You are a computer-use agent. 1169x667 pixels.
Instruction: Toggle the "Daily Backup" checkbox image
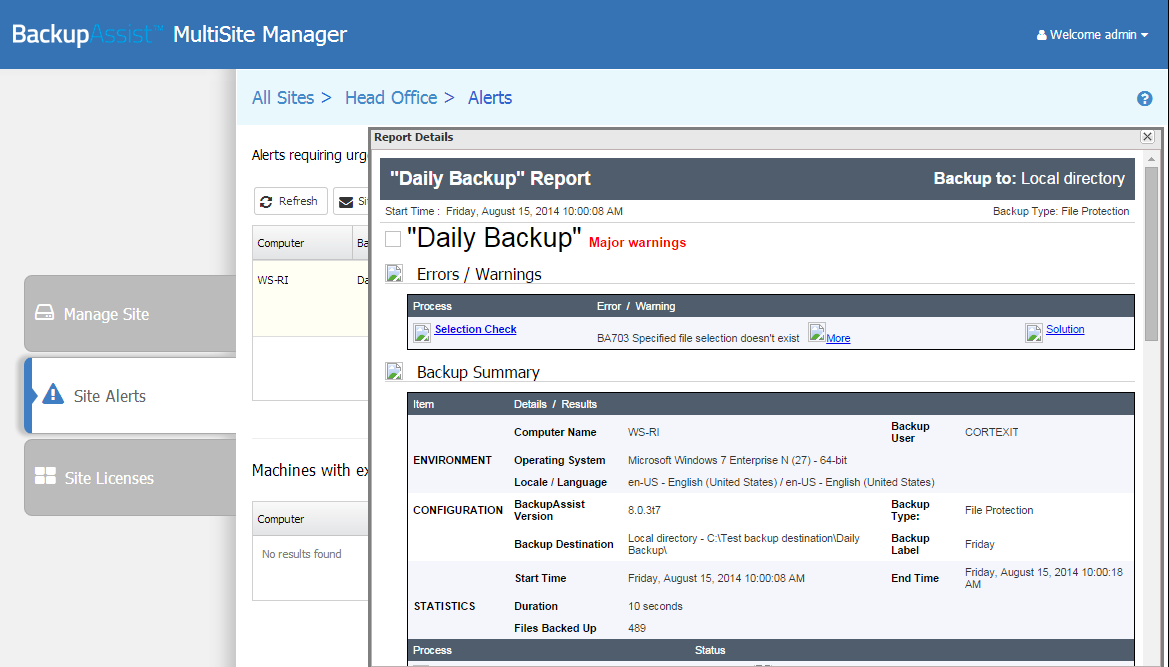point(393,238)
